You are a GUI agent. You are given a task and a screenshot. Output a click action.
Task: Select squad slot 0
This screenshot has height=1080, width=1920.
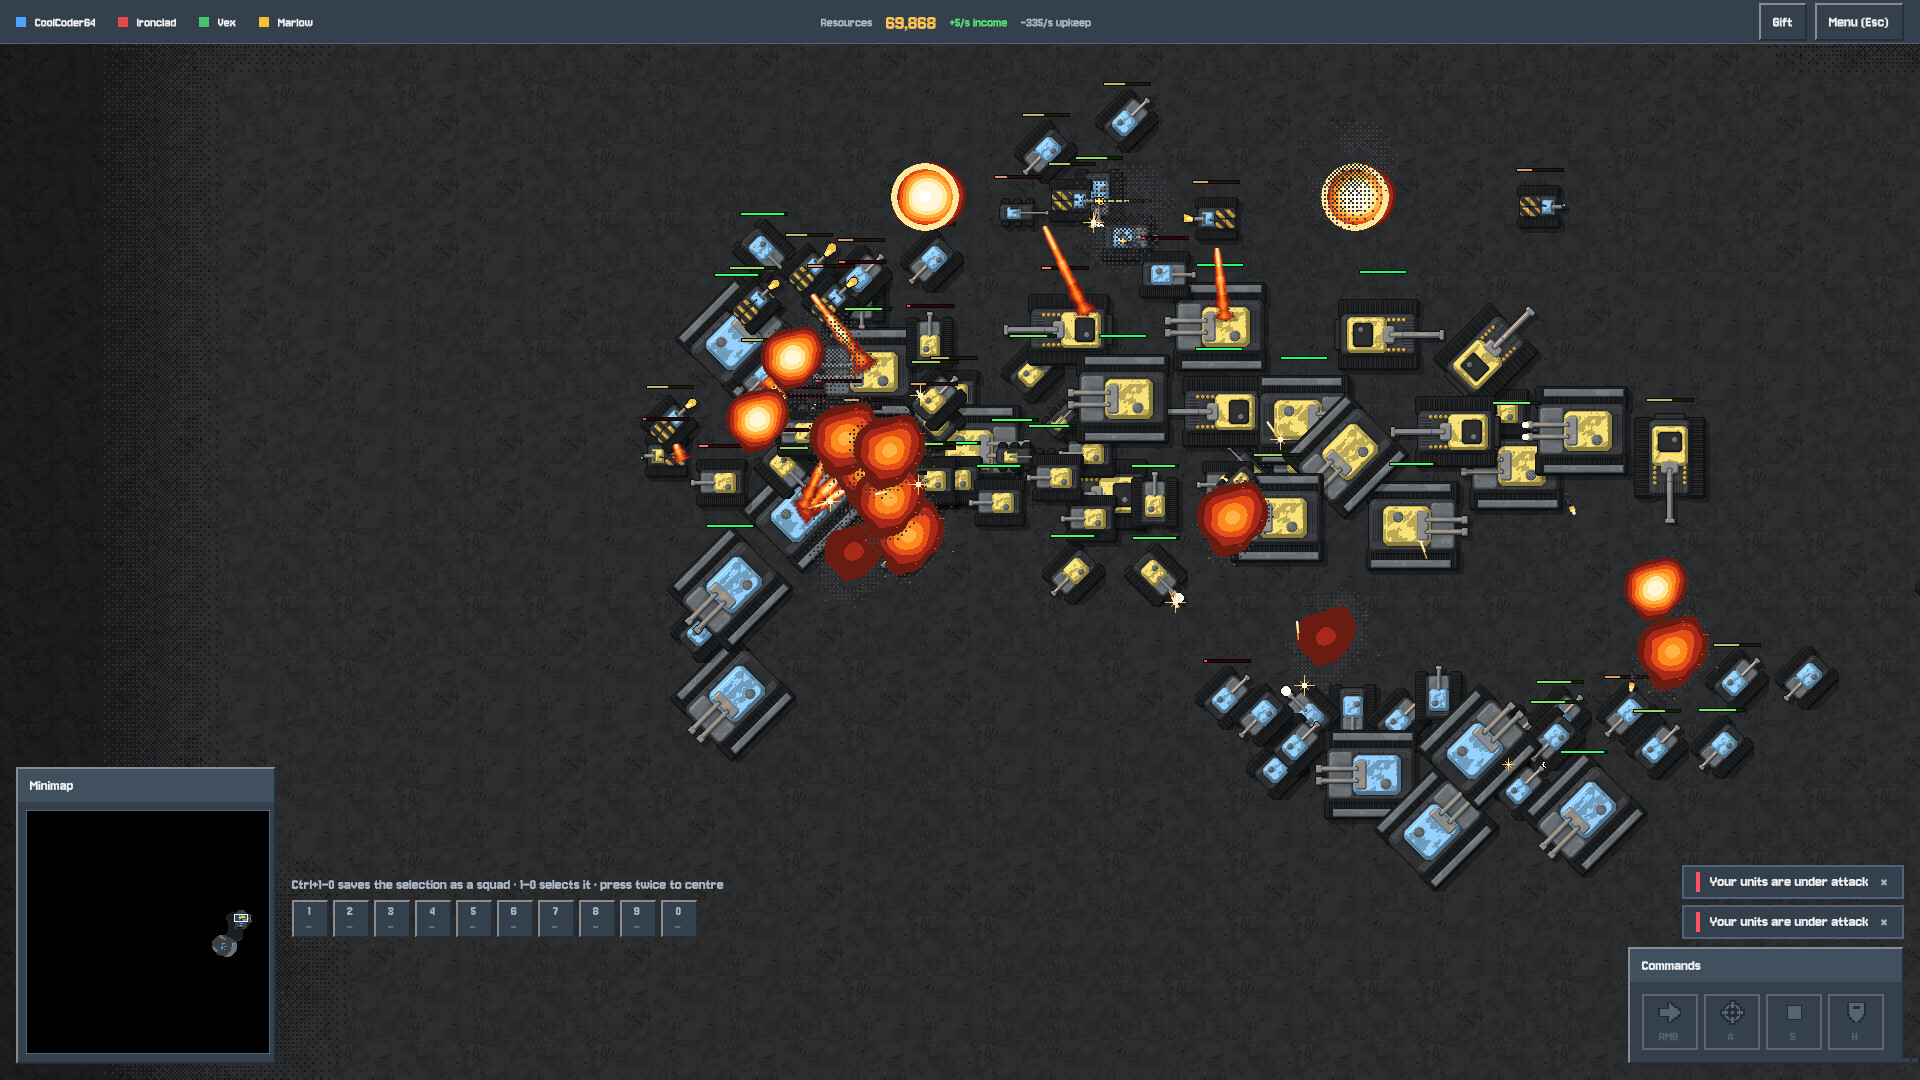678,918
